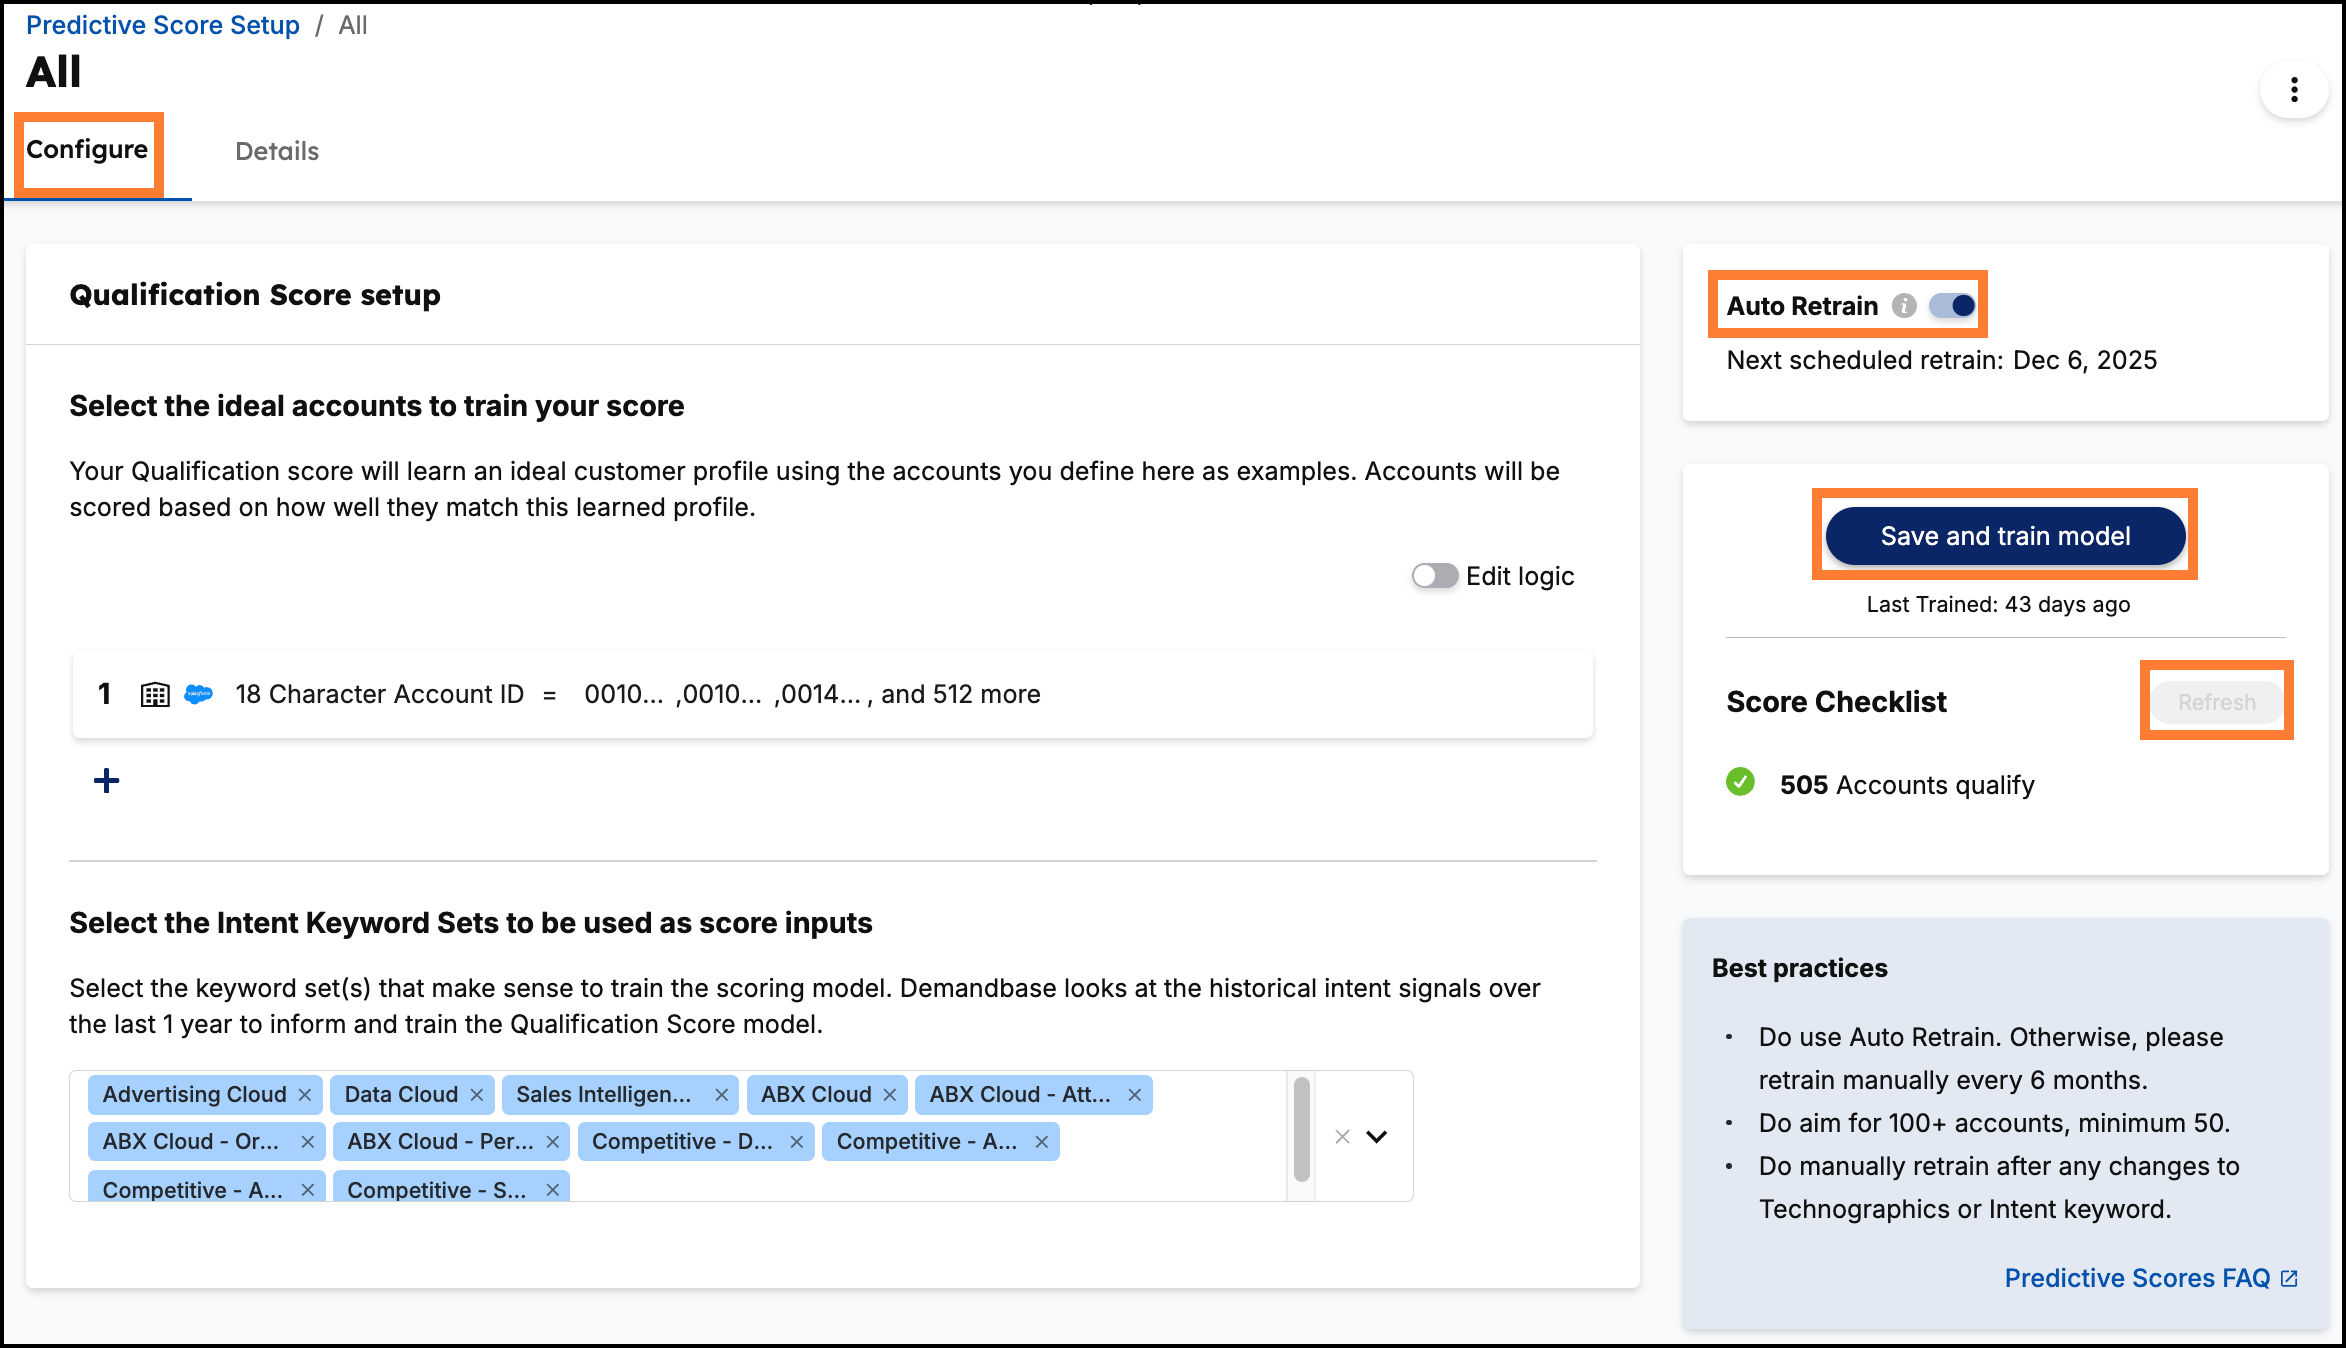
Task: Click 'Last Trained: 43 days ago' text
Action: point(1998,604)
